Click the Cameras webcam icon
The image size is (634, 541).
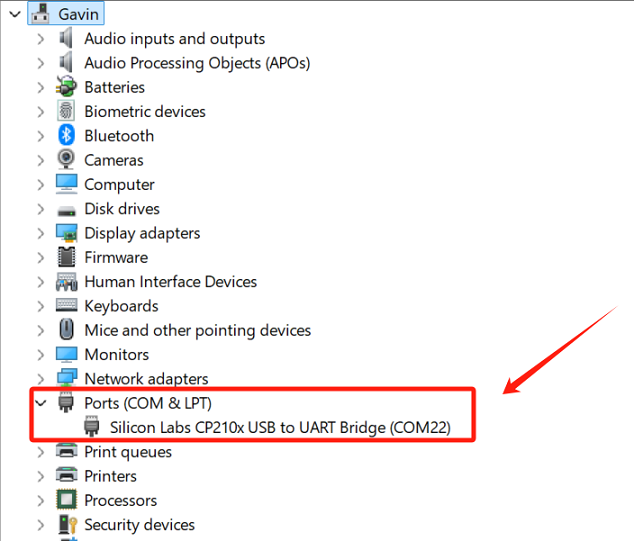coord(67,160)
